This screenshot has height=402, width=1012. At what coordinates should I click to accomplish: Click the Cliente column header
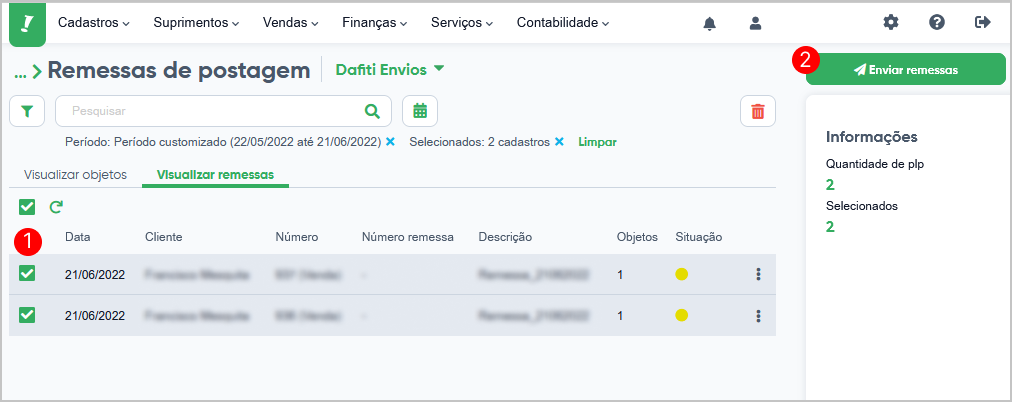point(164,237)
